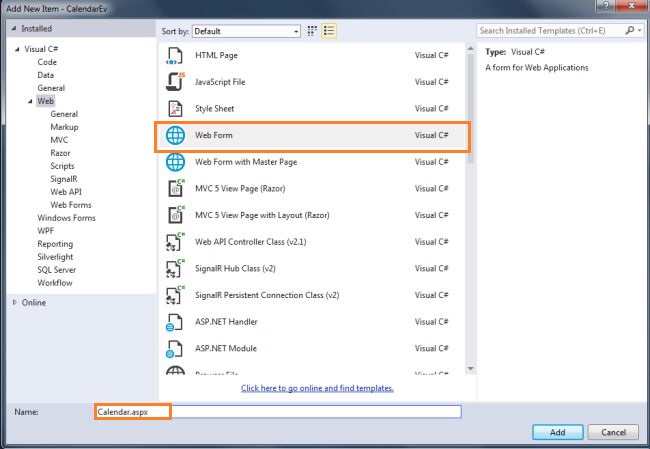The height and width of the screenshot is (449, 650).
Task: Select the 'Style Sheet' template name
Action: pyautogui.click(x=214, y=109)
